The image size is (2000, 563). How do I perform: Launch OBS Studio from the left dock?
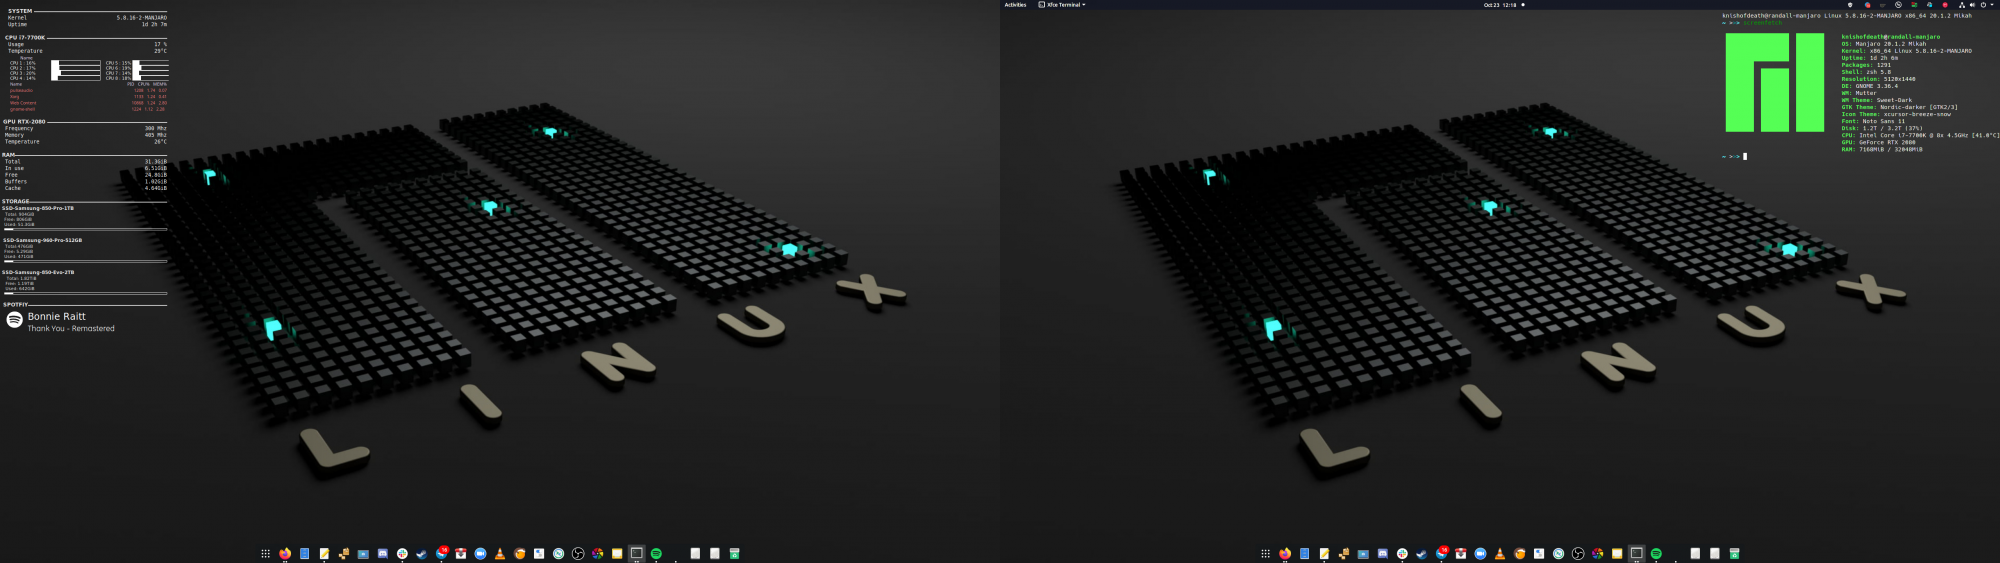pos(578,553)
